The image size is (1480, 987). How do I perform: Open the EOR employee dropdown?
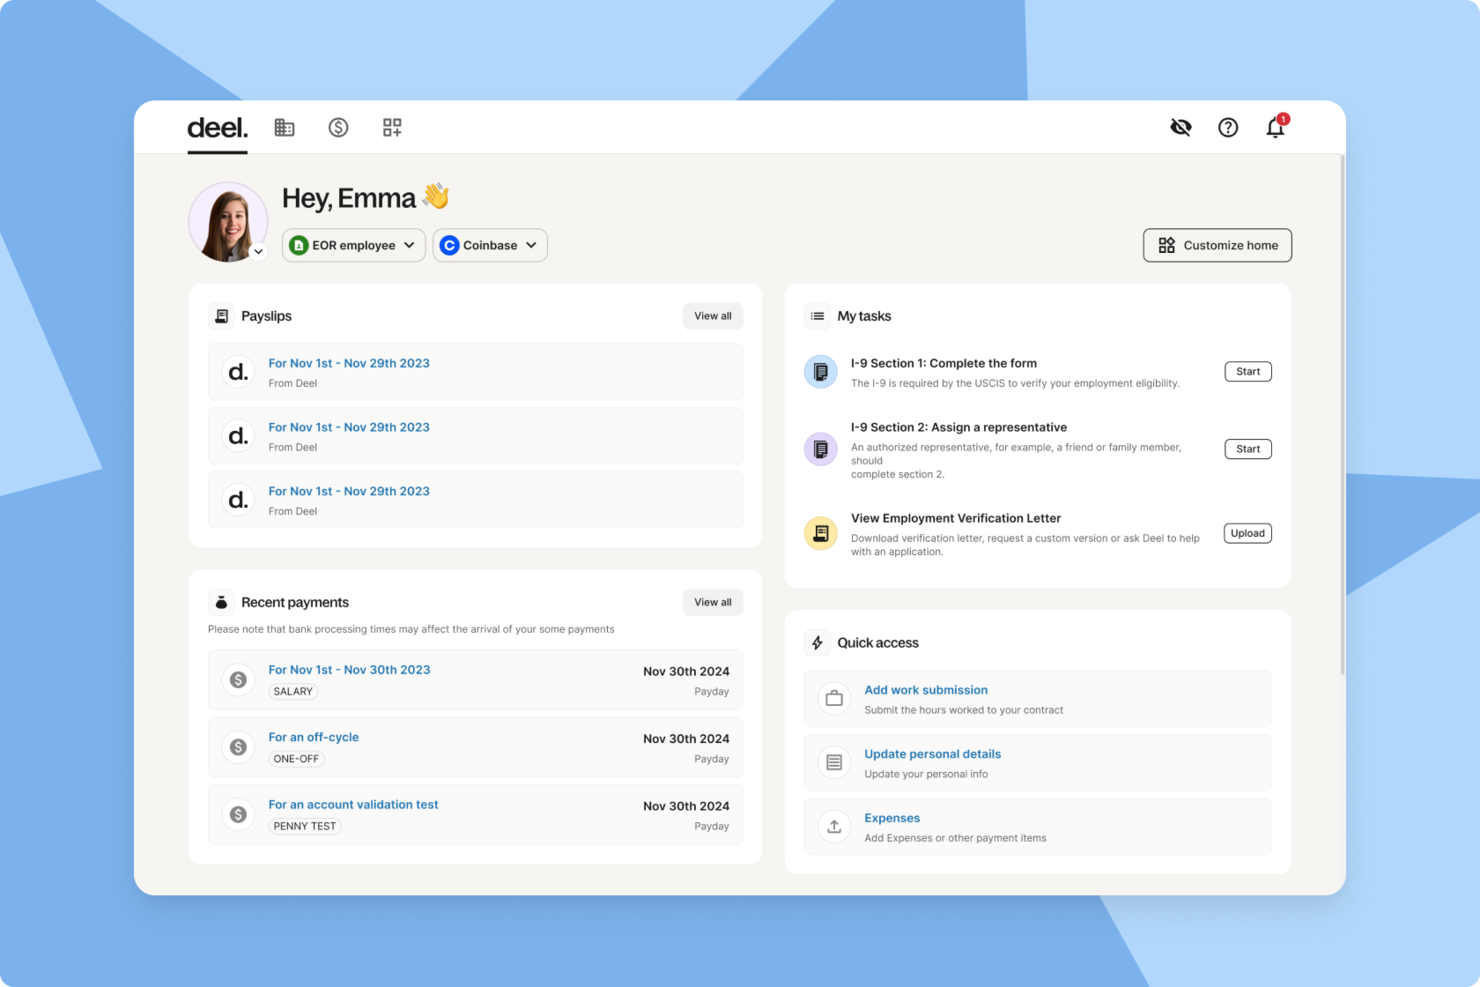pos(353,245)
